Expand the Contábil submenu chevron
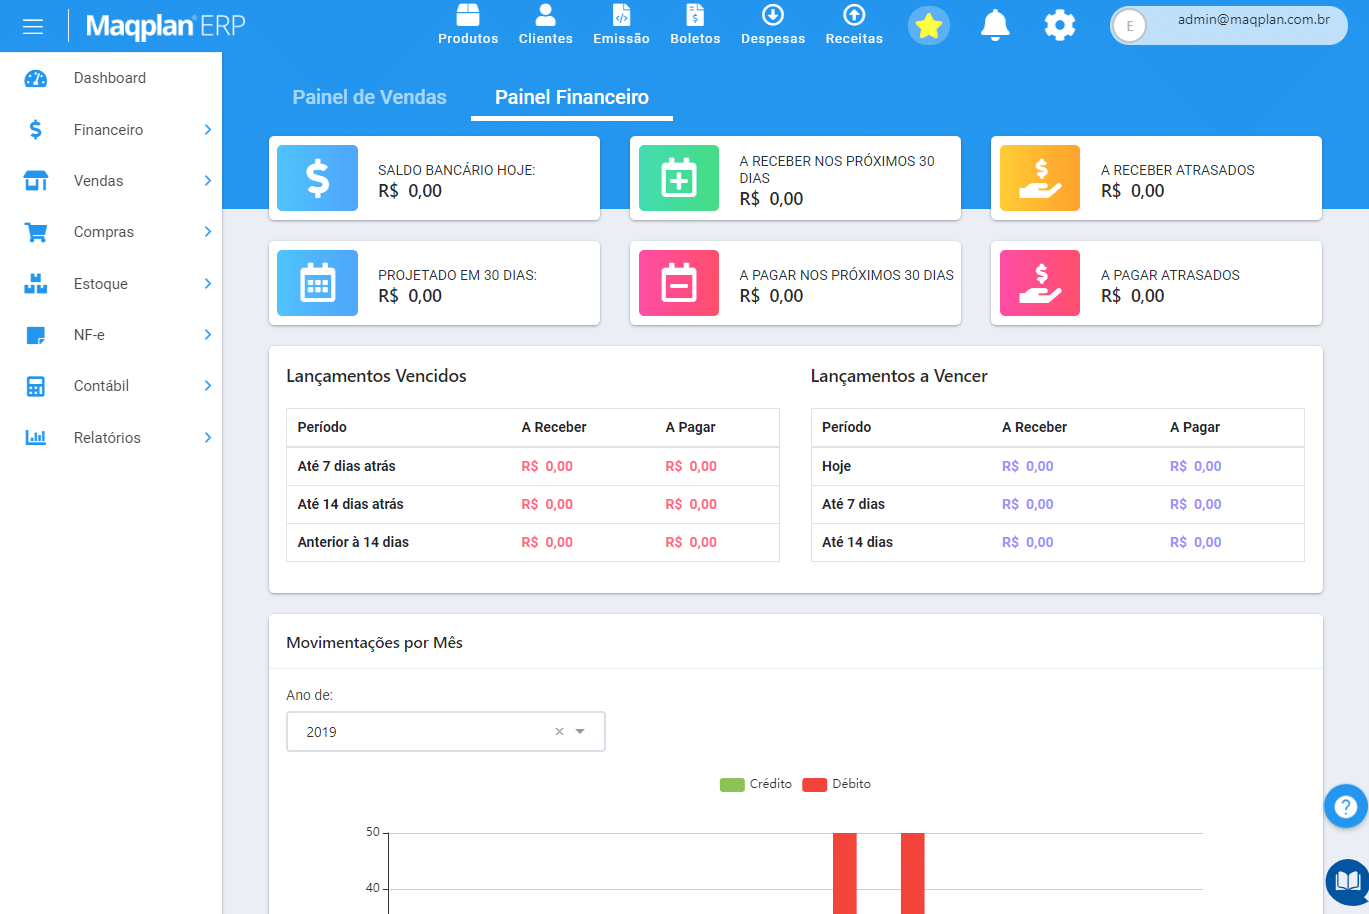The height and width of the screenshot is (914, 1369). (208, 386)
